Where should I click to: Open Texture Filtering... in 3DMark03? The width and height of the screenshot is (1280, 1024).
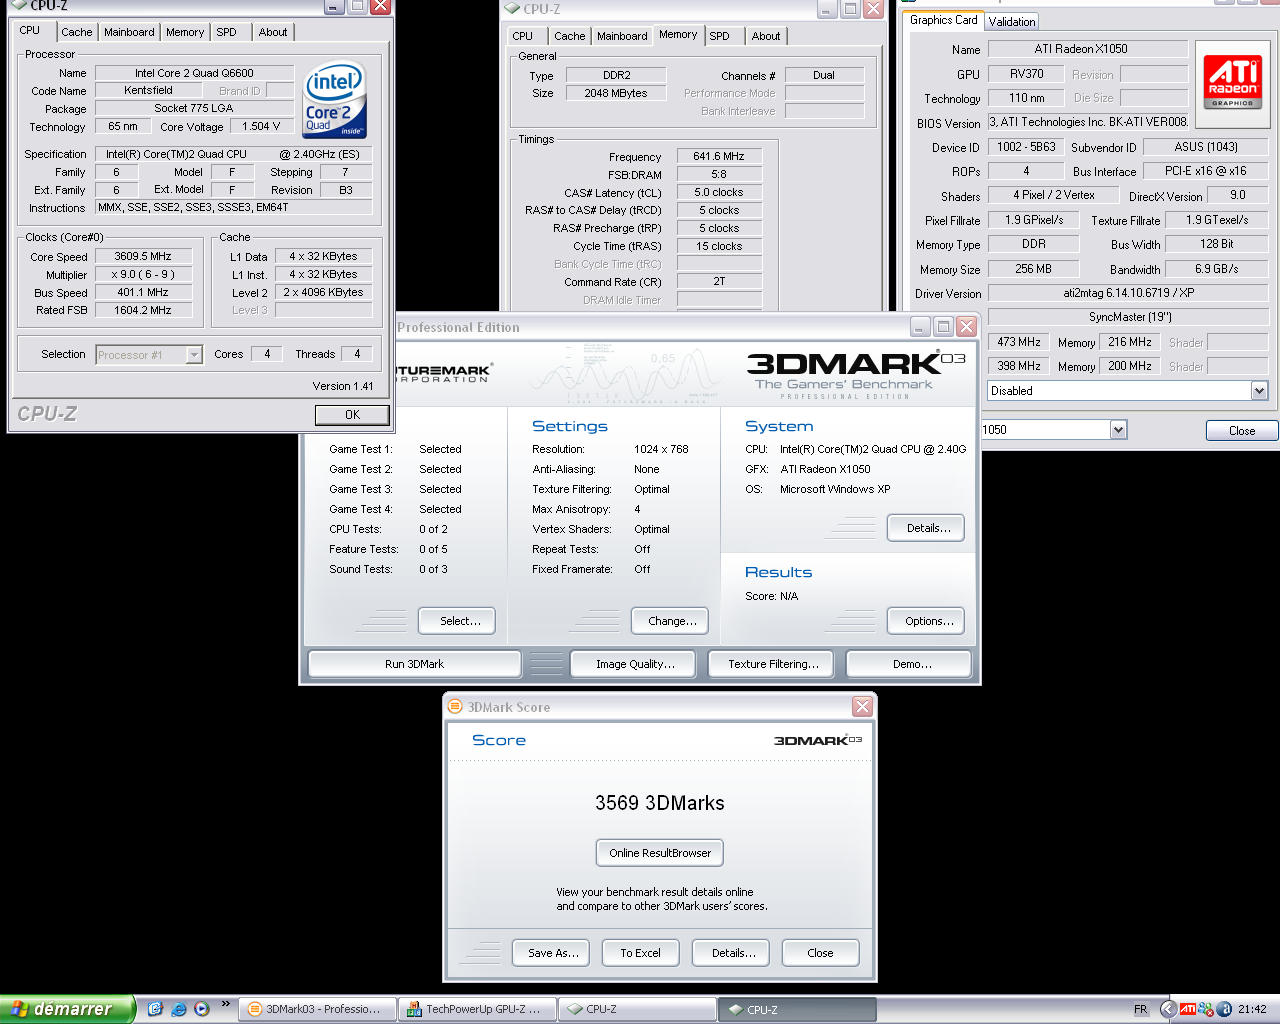coord(773,664)
